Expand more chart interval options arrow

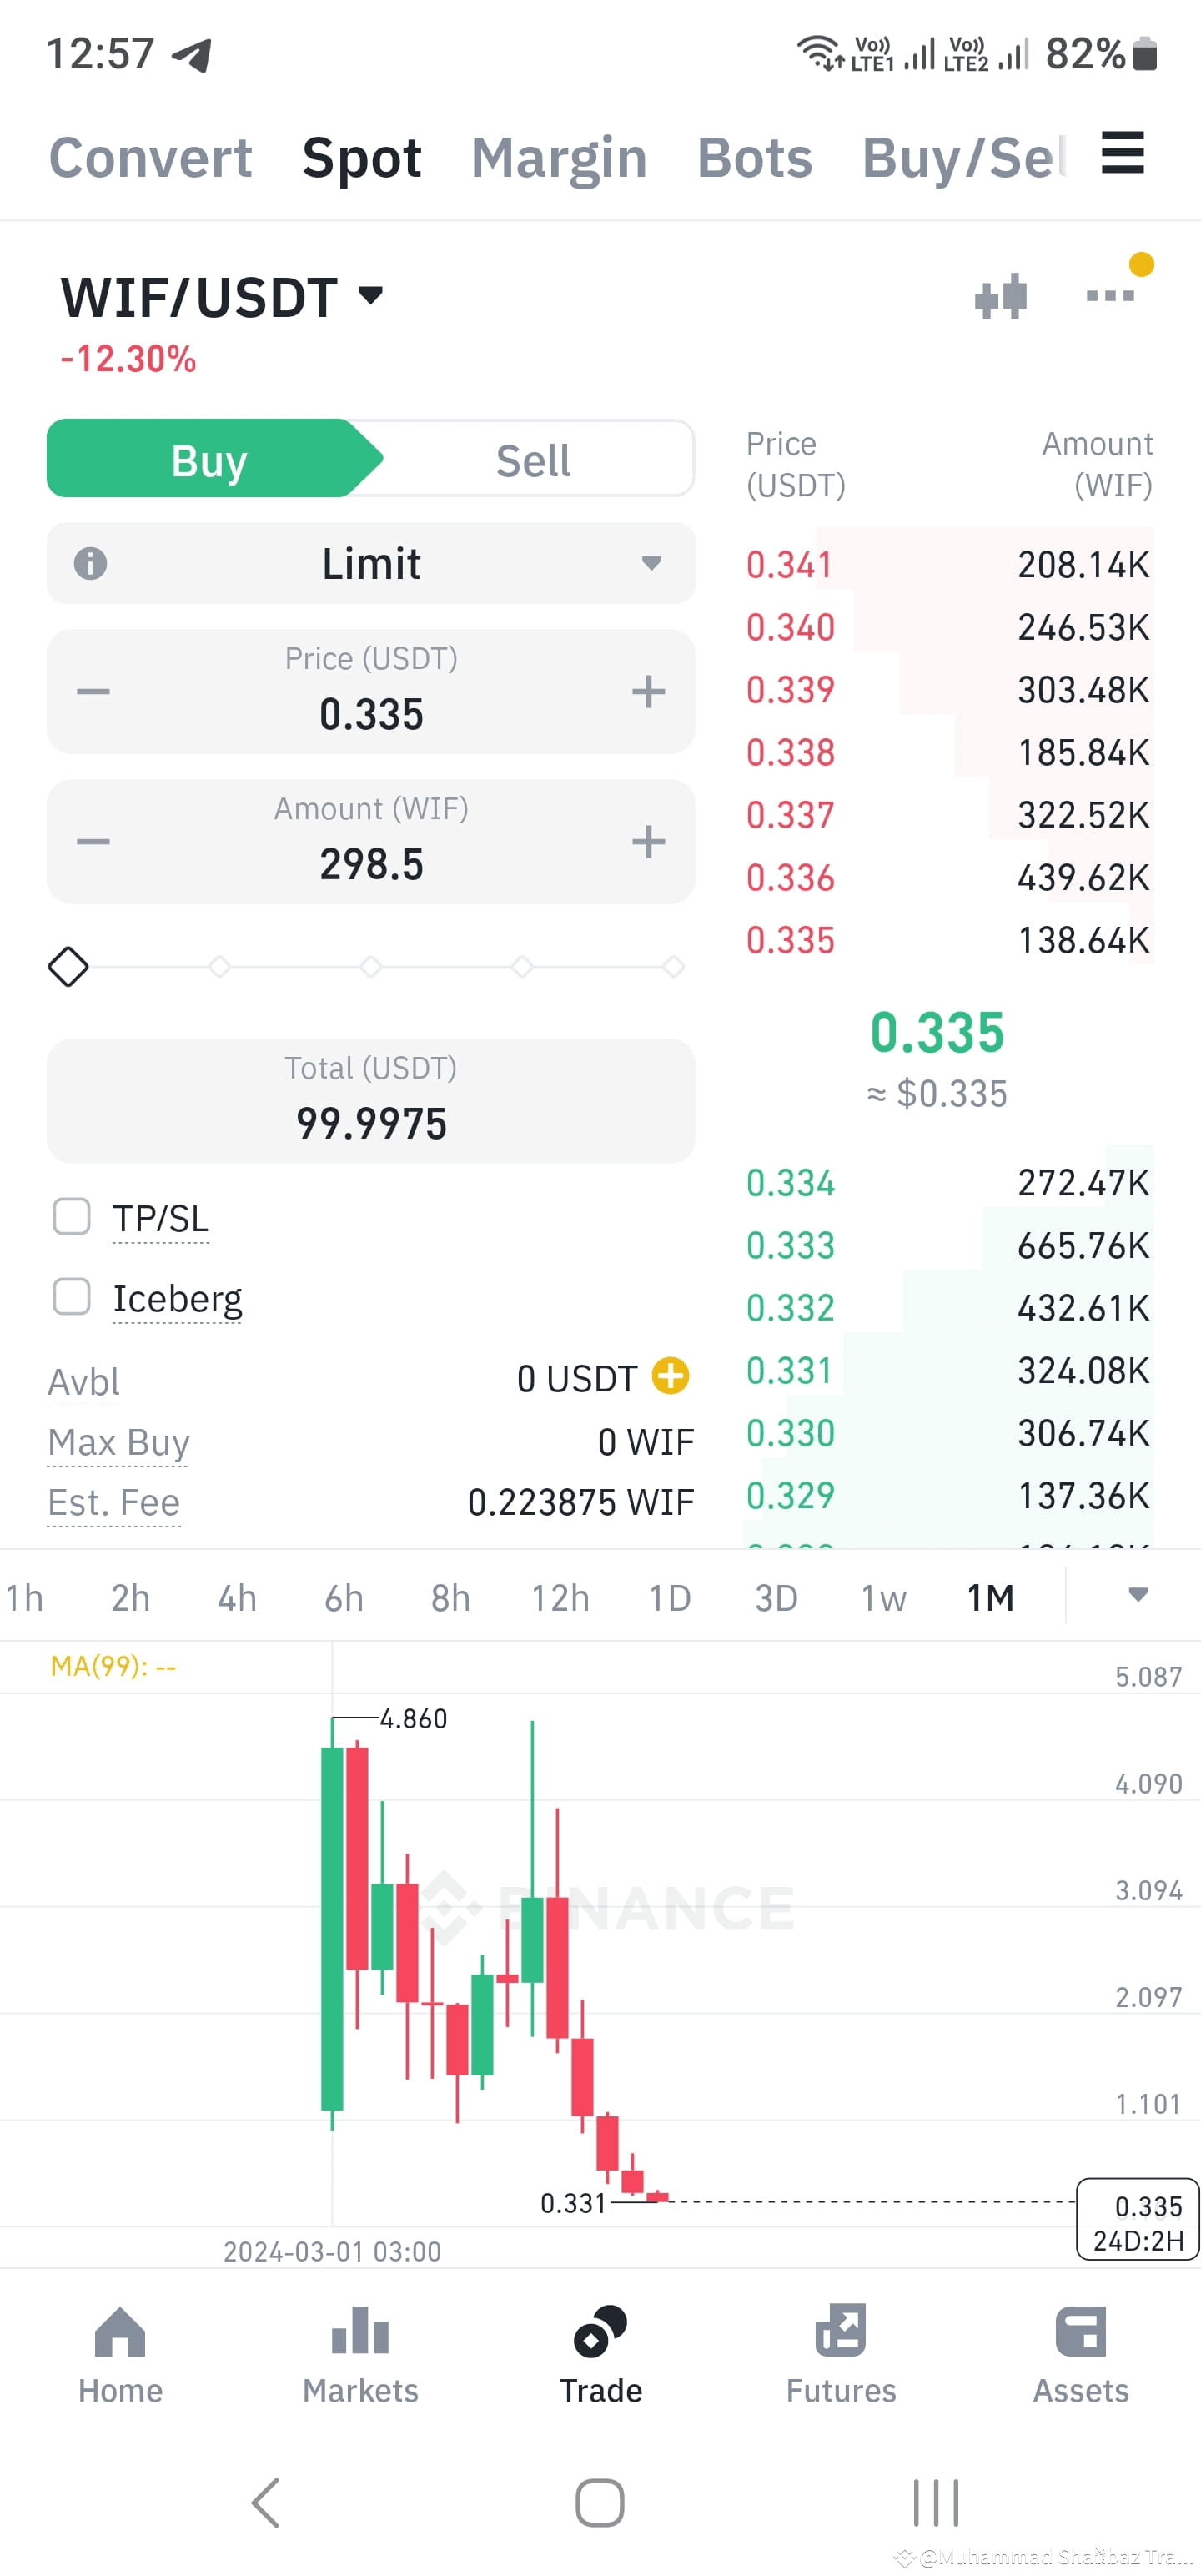pos(1137,1595)
